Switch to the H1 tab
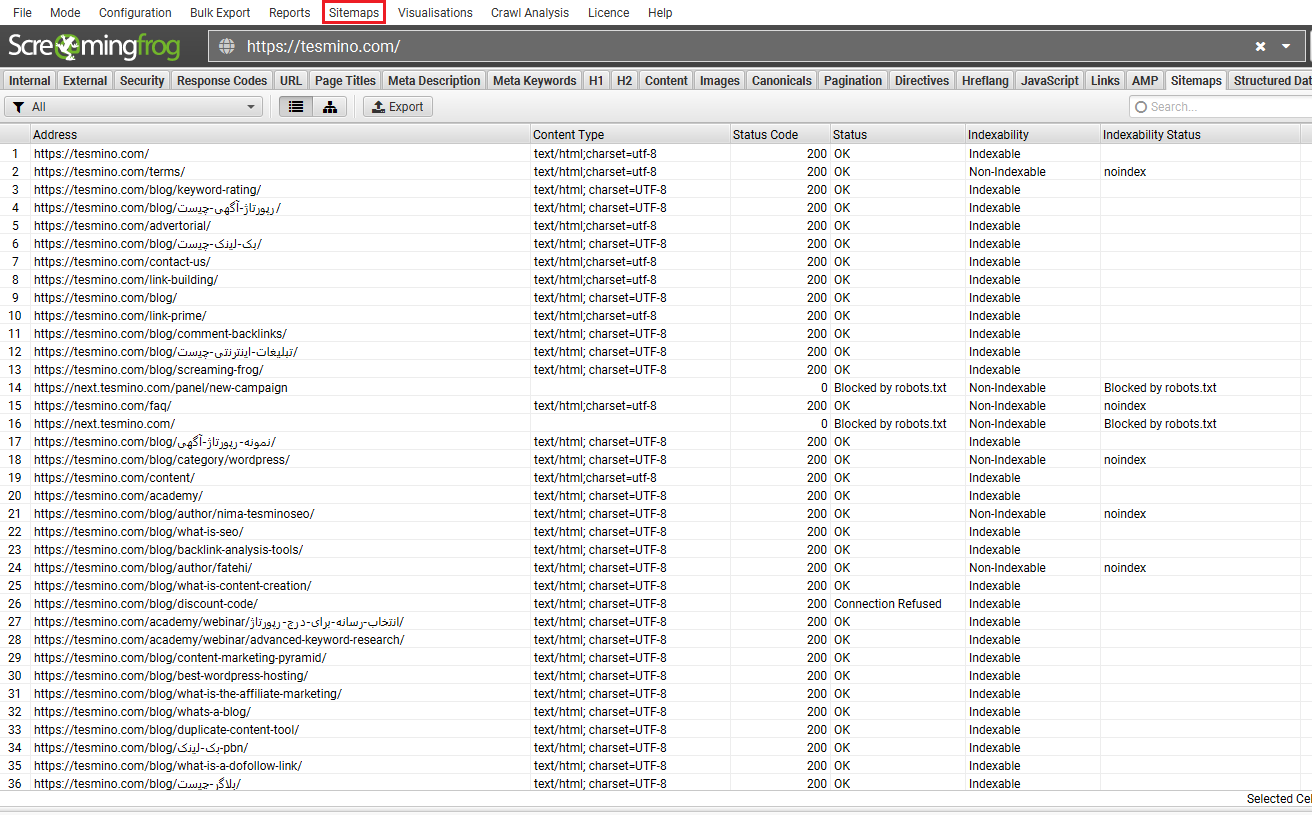This screenshot has height=815, width=1312. 596,81
